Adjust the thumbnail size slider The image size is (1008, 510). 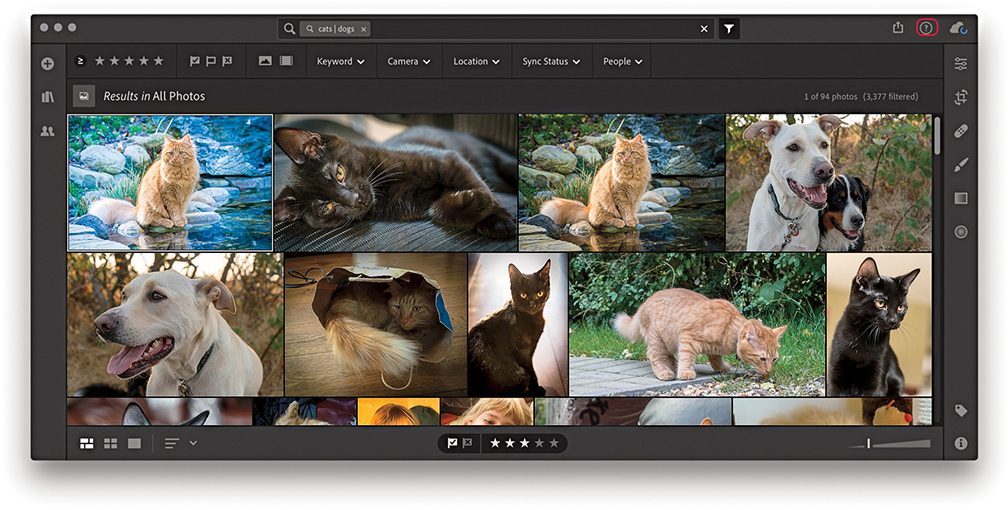[869, 443]
